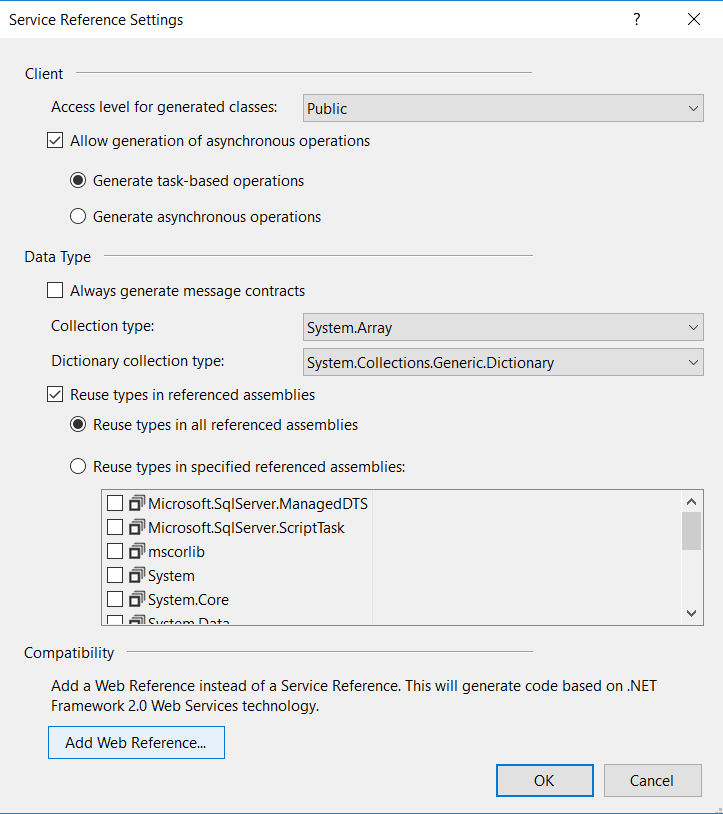Click the Microsoft.SqlServer.ManagedDTS assembly icon

point(136,503)
